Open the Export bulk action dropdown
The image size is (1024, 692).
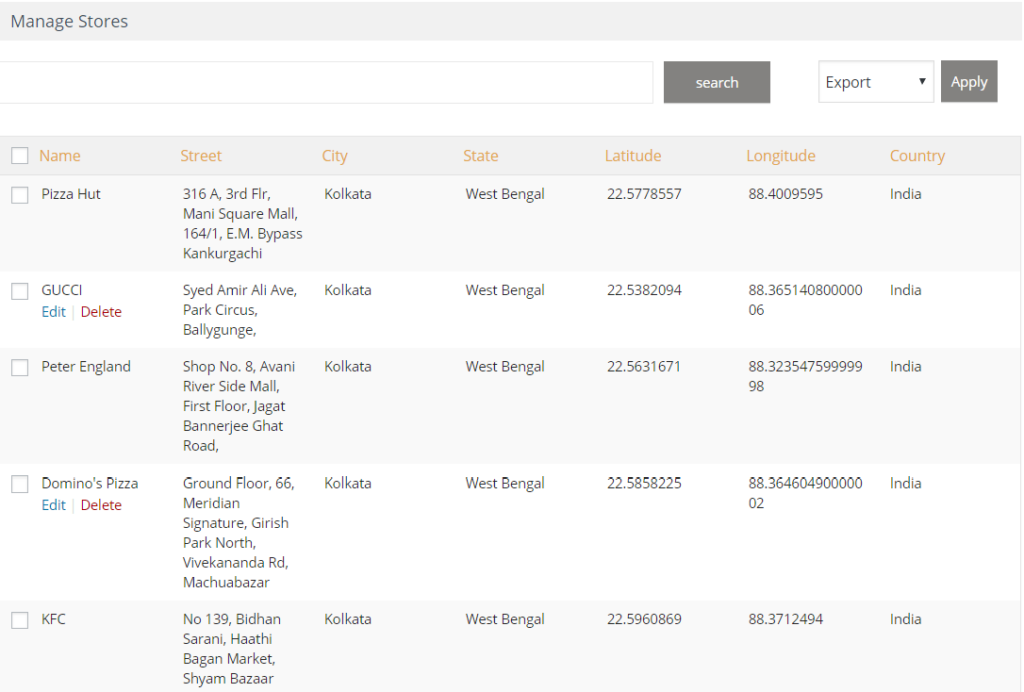click(x=876, y=82)
